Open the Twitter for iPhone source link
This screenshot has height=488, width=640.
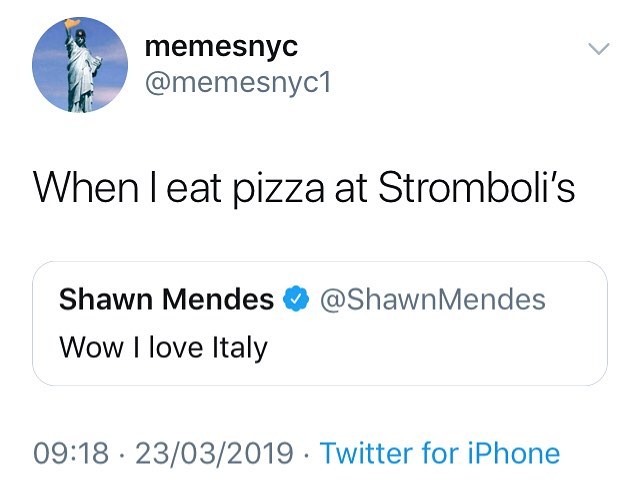(x=440, y=452)
